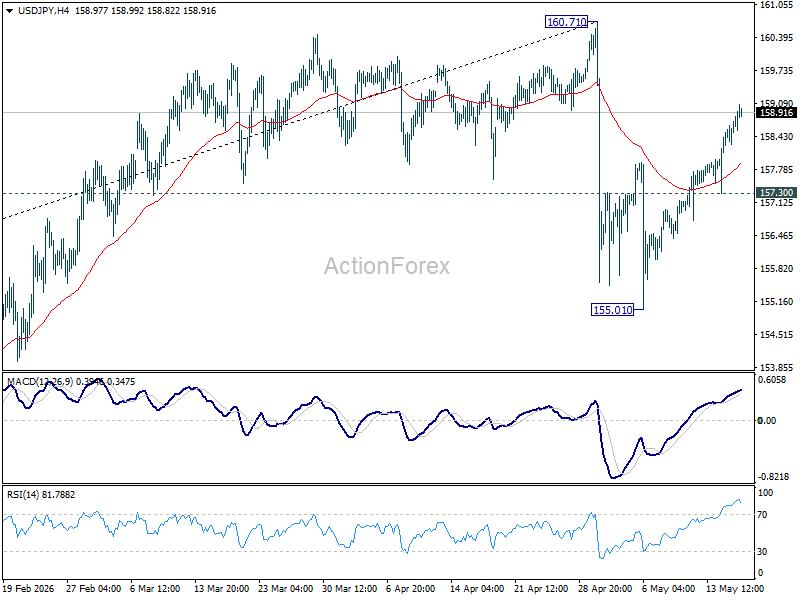Click the 13 Mar 20:00 time label
800x600 pixels.
point(221,588)
